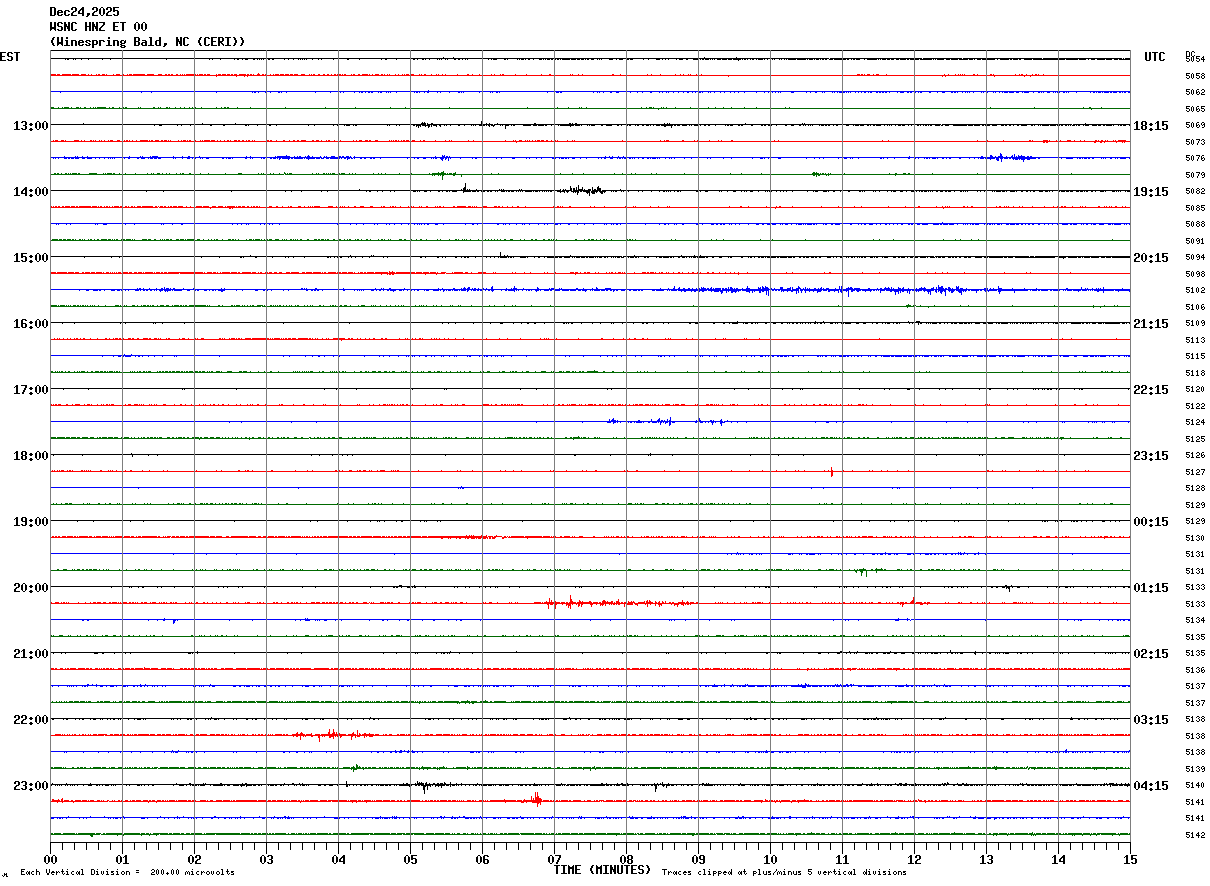Click minute 12 on the time axis
The height and width of the screenshot is (886, 1210).
click(x=914, y=859)
